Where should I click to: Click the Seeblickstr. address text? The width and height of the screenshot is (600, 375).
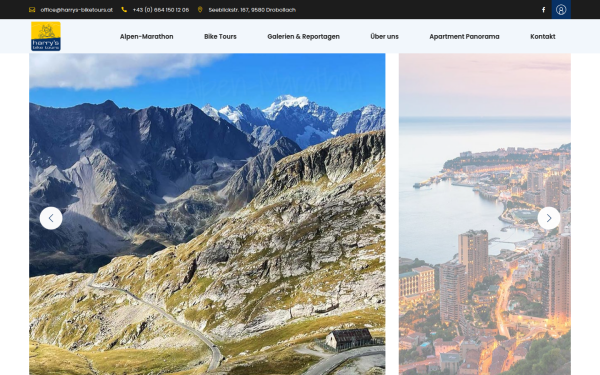tap(252, 10)
